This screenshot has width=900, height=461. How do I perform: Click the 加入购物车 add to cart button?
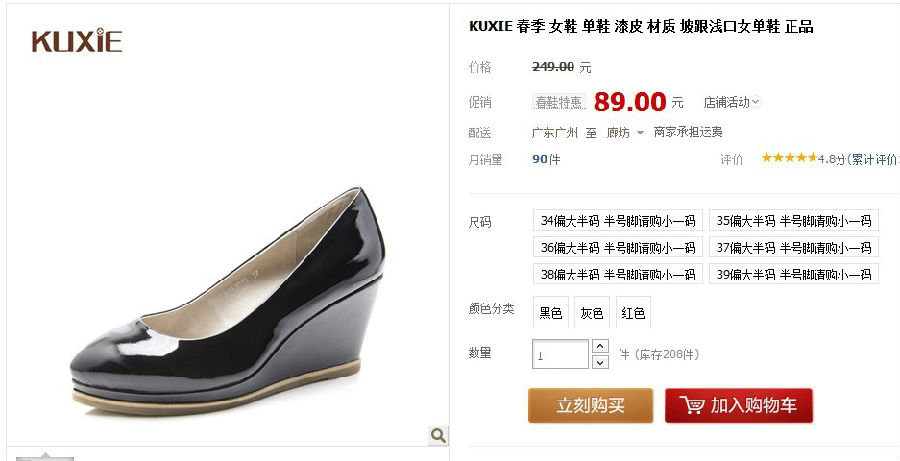[739, 405]
